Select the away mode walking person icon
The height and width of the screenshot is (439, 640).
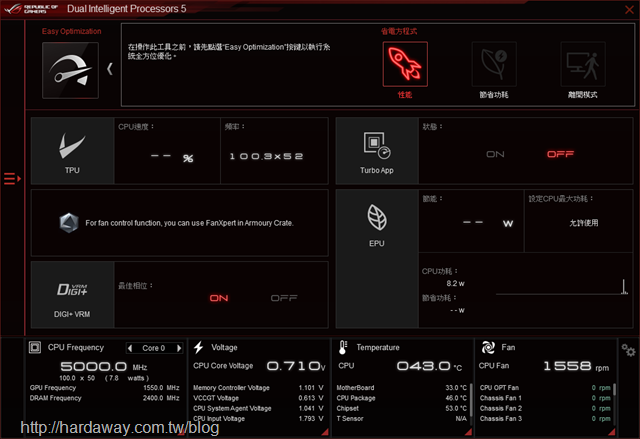click(583, 64)
